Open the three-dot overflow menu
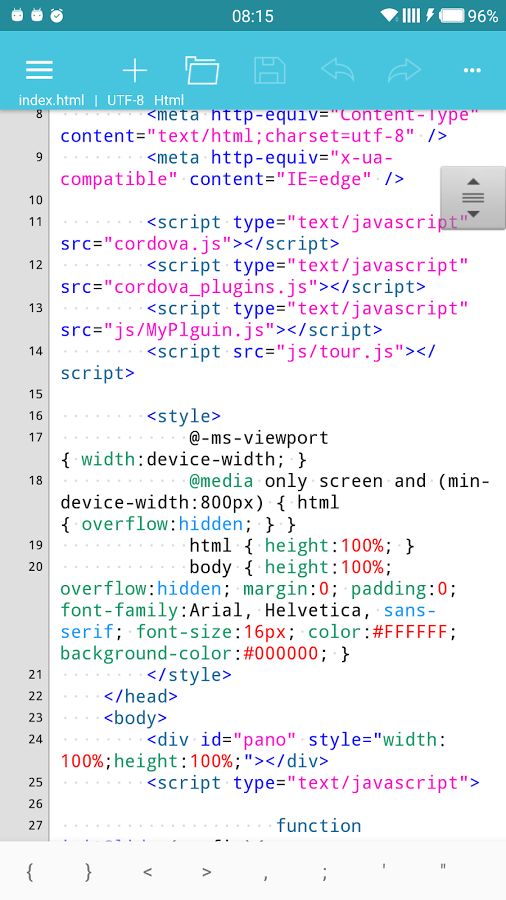This screenshot has width=506, height=900. [x=472, y=71]
